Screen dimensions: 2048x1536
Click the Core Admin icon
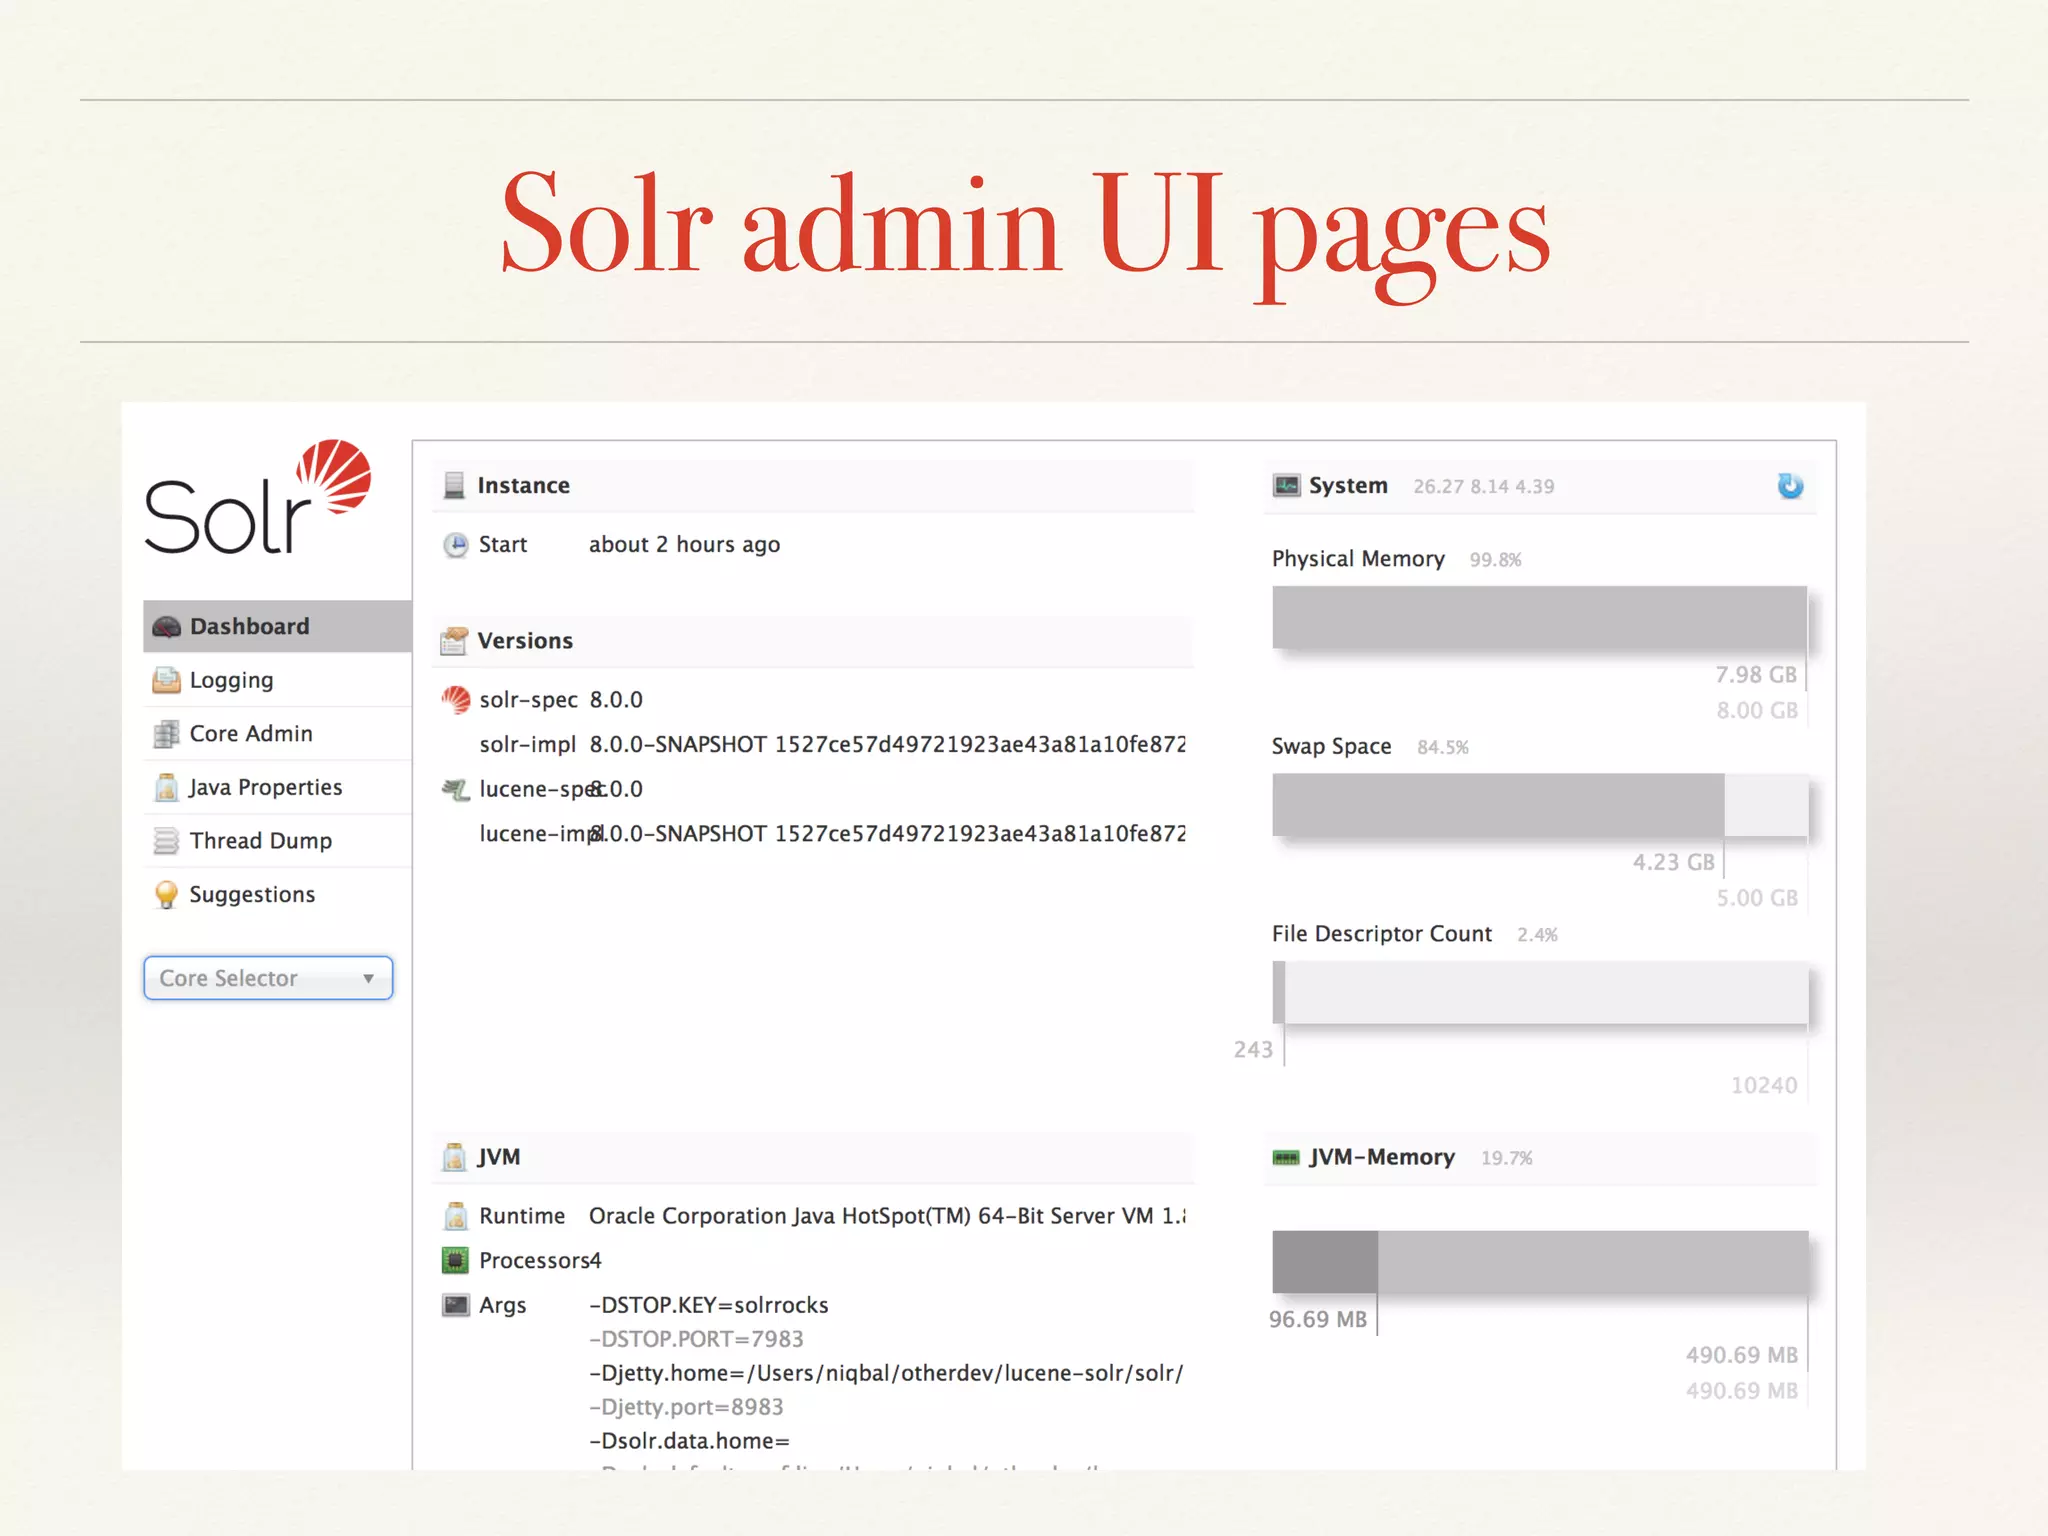(x=166, y=734)
